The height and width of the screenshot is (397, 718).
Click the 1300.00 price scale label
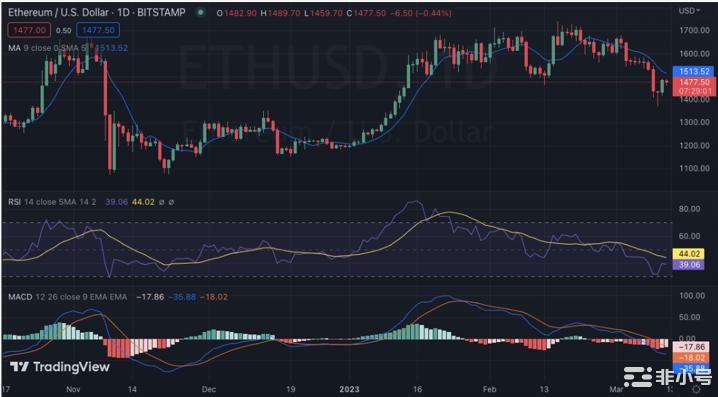pyautogui.click(x=694, y=122)
